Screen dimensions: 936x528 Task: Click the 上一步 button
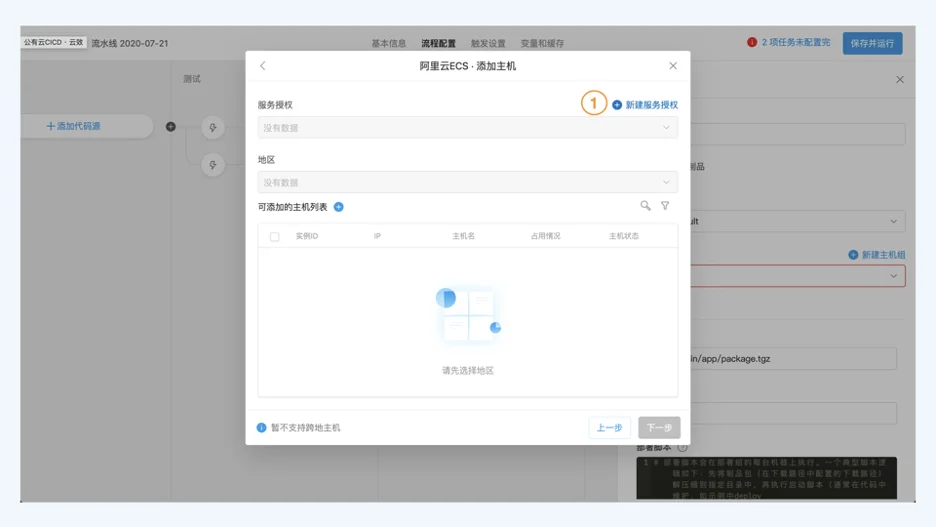(x=609, y=428)
